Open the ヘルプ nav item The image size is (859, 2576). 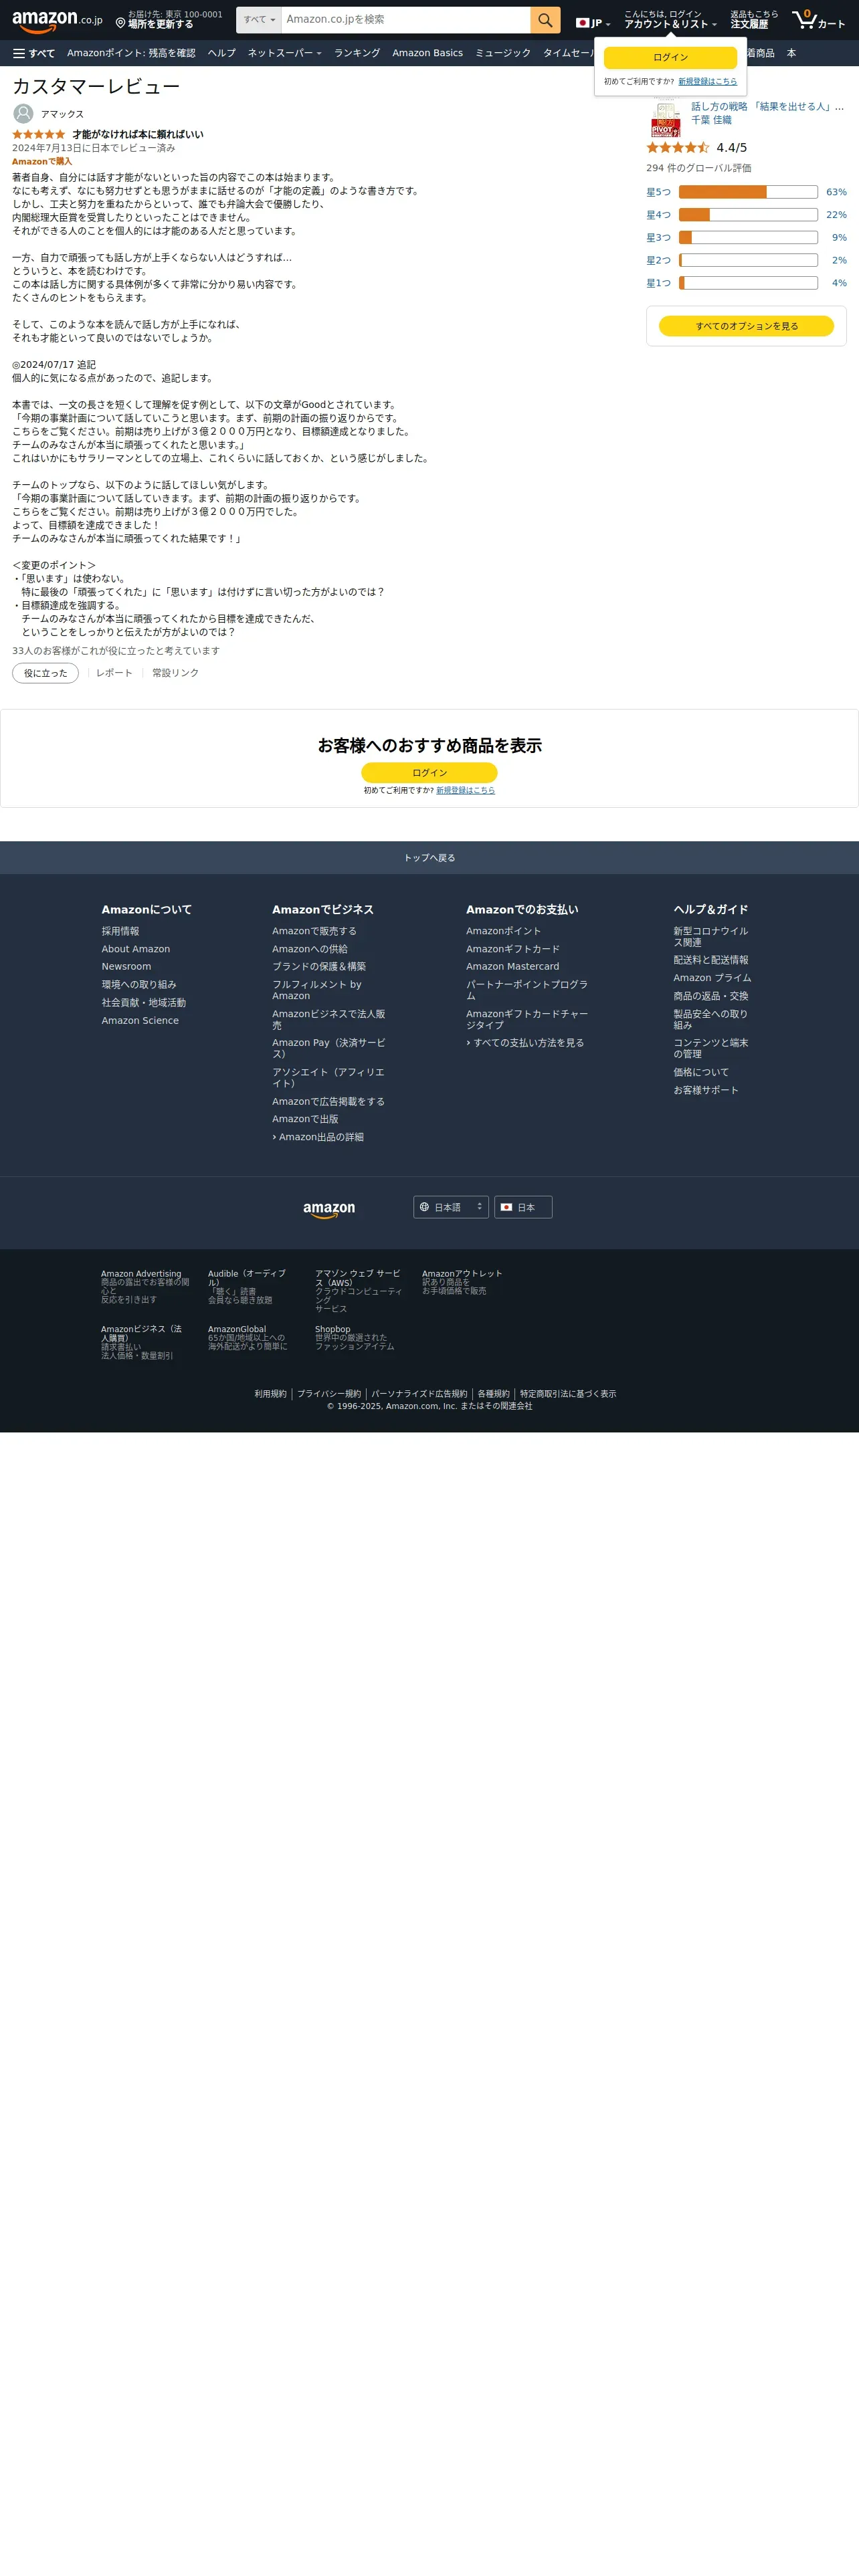(222, 53)
